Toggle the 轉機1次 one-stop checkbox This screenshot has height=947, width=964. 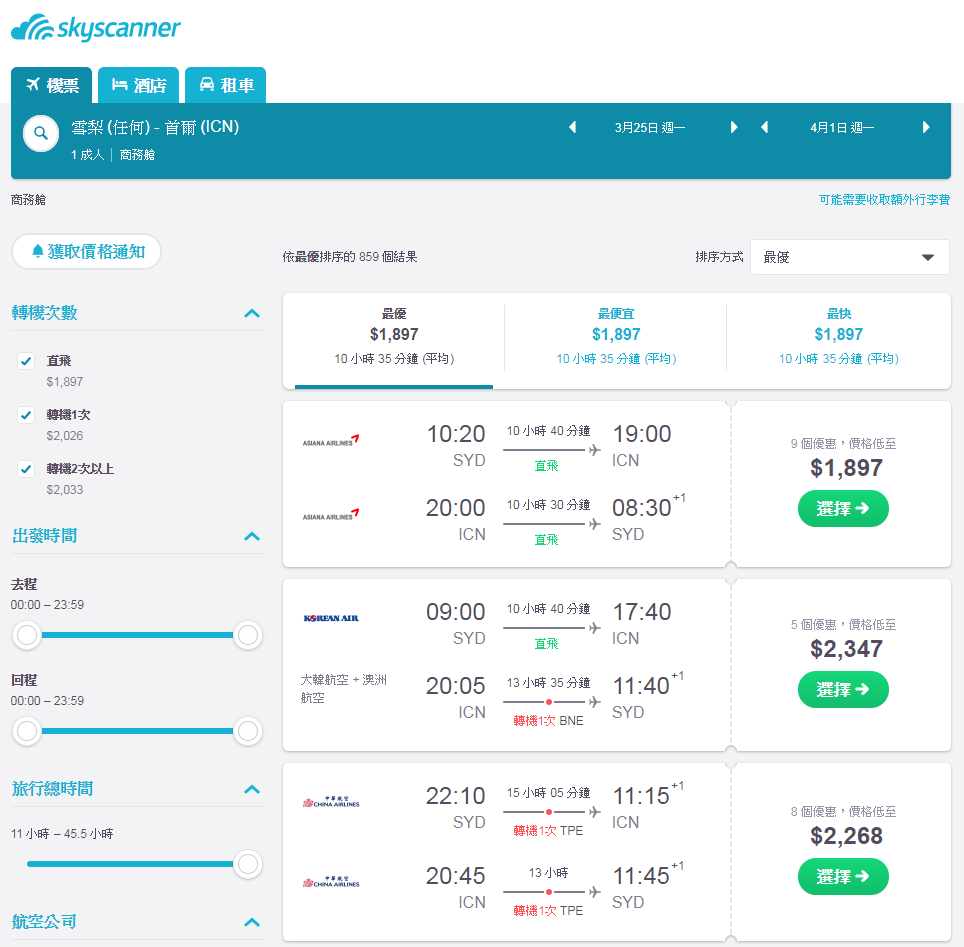click(x=26, y=415)
